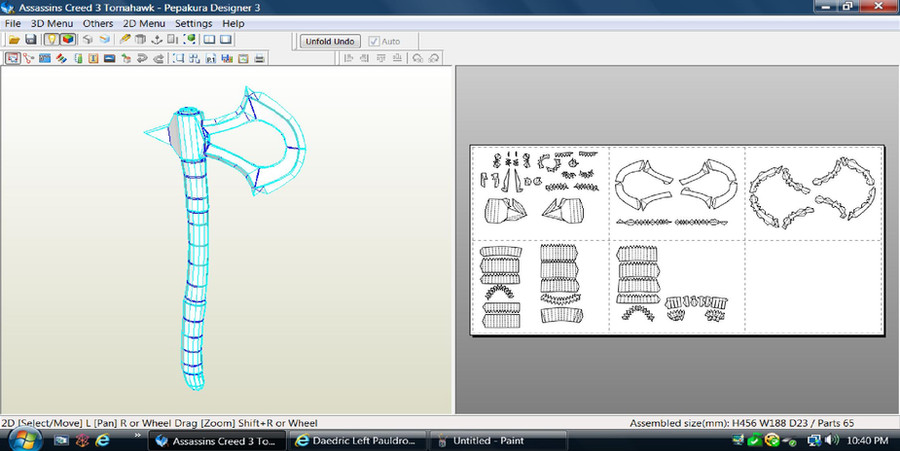
Task: Switch to split two-pane window layout
Action: 210,40
